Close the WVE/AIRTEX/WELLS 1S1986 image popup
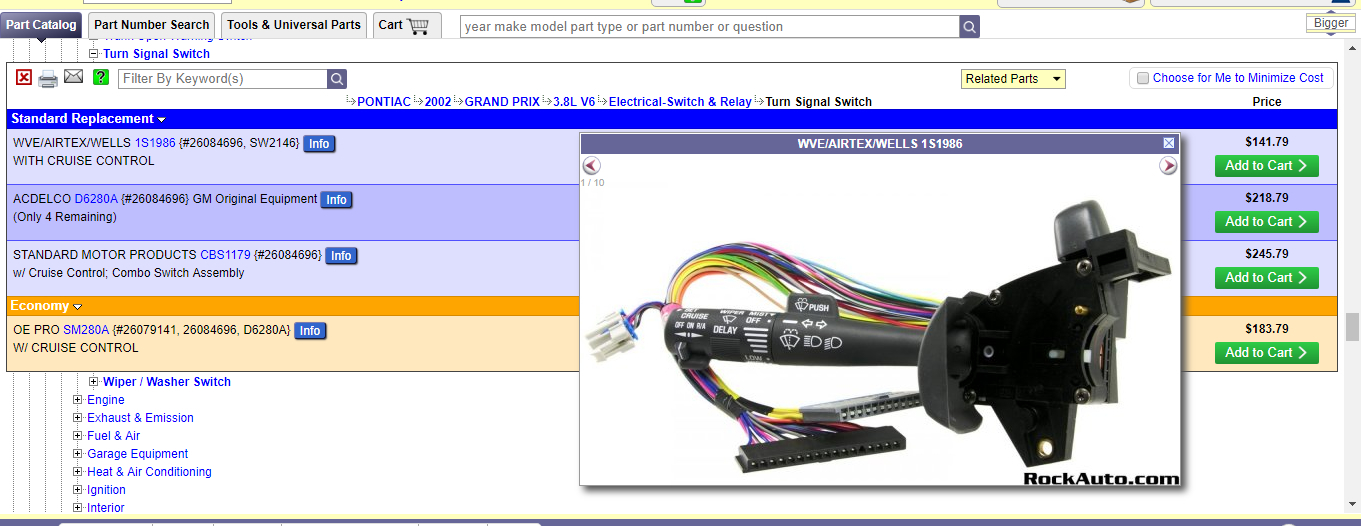Image resolution: width=1361 pixels, height=526 pixels. [x=1169, y=143]
